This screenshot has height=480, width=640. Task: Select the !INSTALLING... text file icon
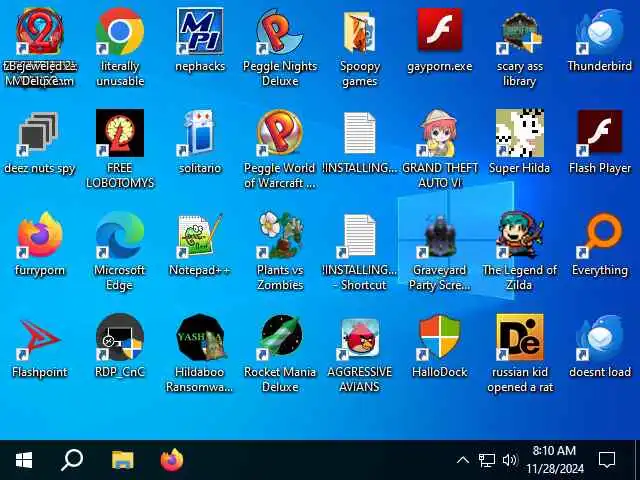pyautogui.click(x=360, y=133)
